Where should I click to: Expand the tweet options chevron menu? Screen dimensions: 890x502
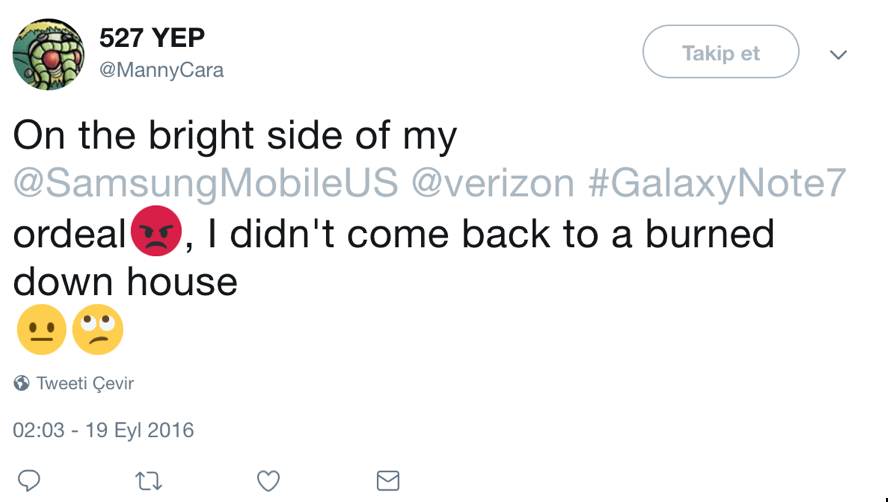pos(838,55)
